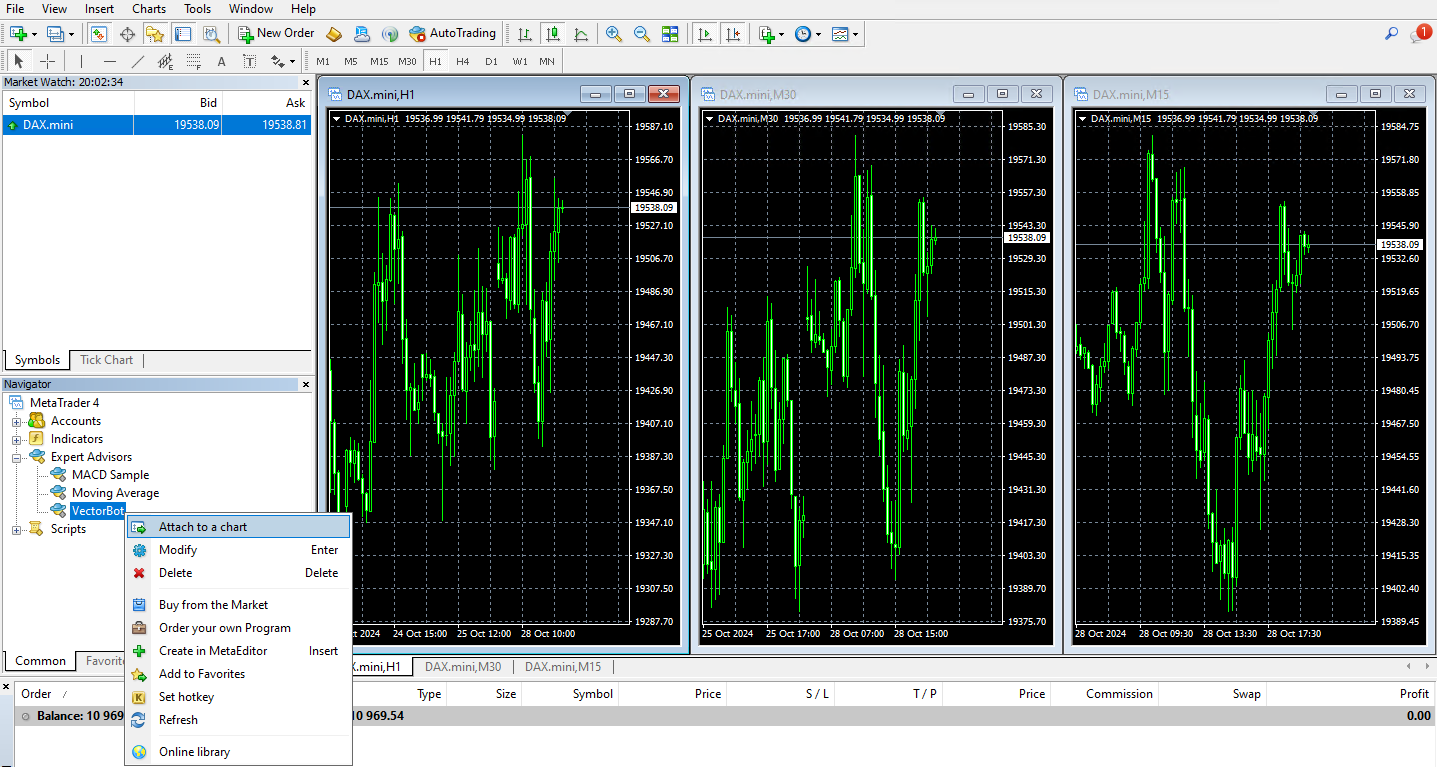This screenshot has height=767, width=1437.
Task: Select Moving Average expert advisor
Action: click(115, 493)
